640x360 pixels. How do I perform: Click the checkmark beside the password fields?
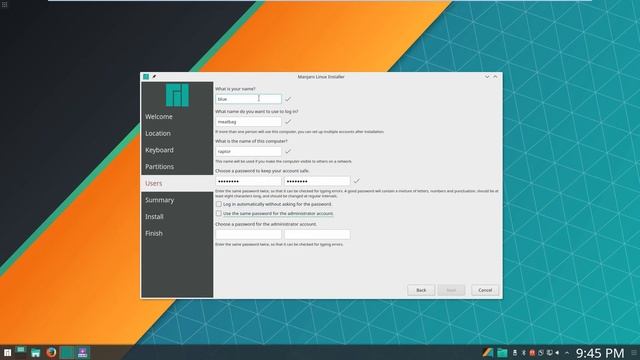point(356,181)
